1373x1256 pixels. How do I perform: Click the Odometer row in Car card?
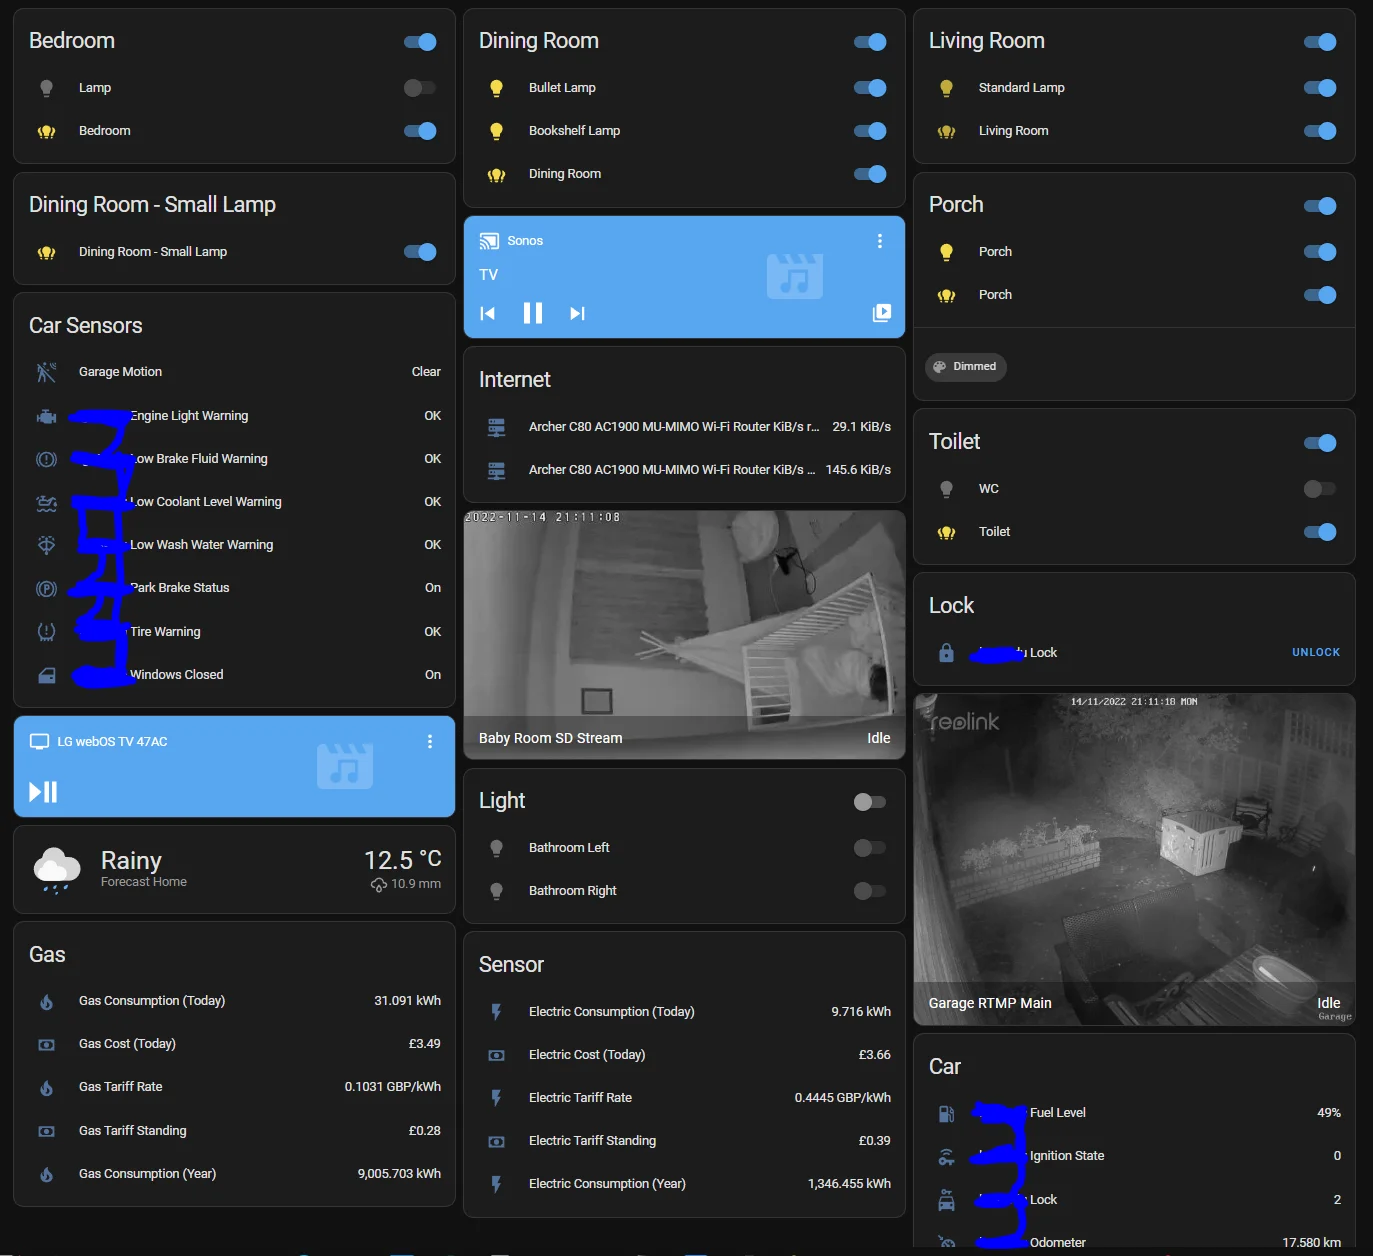click(x=1134, y=1242)
